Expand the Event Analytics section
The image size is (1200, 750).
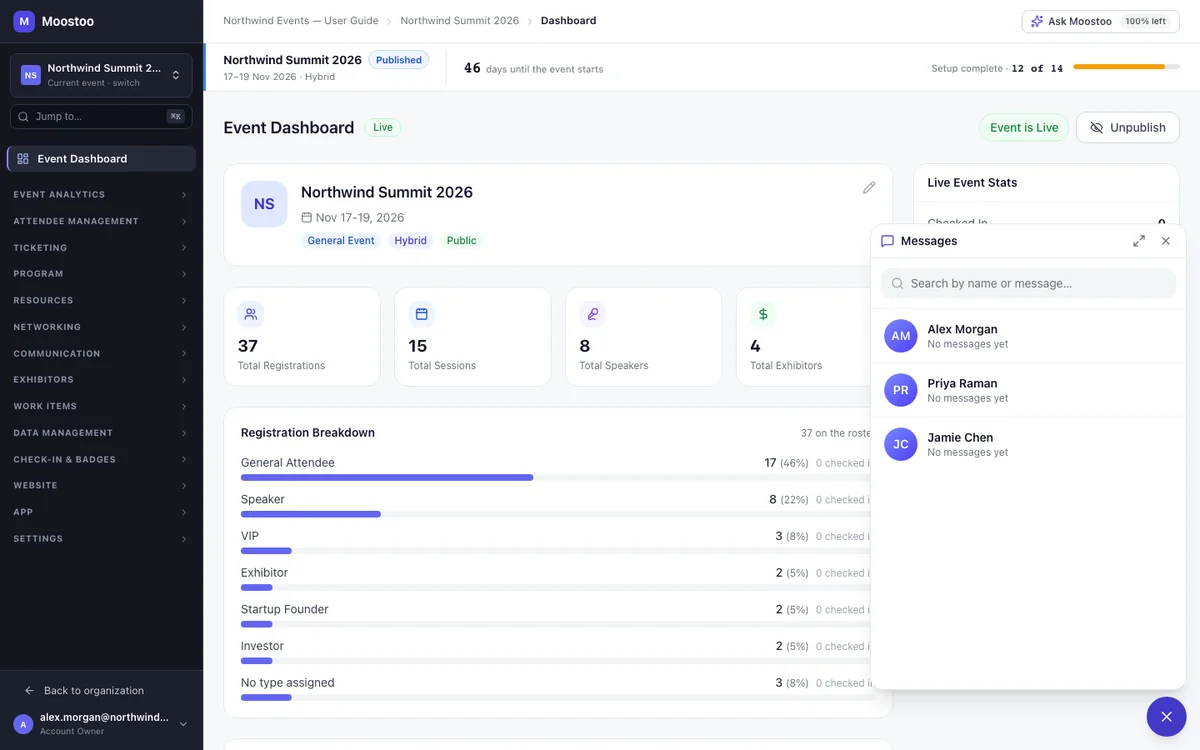point(101,195)
